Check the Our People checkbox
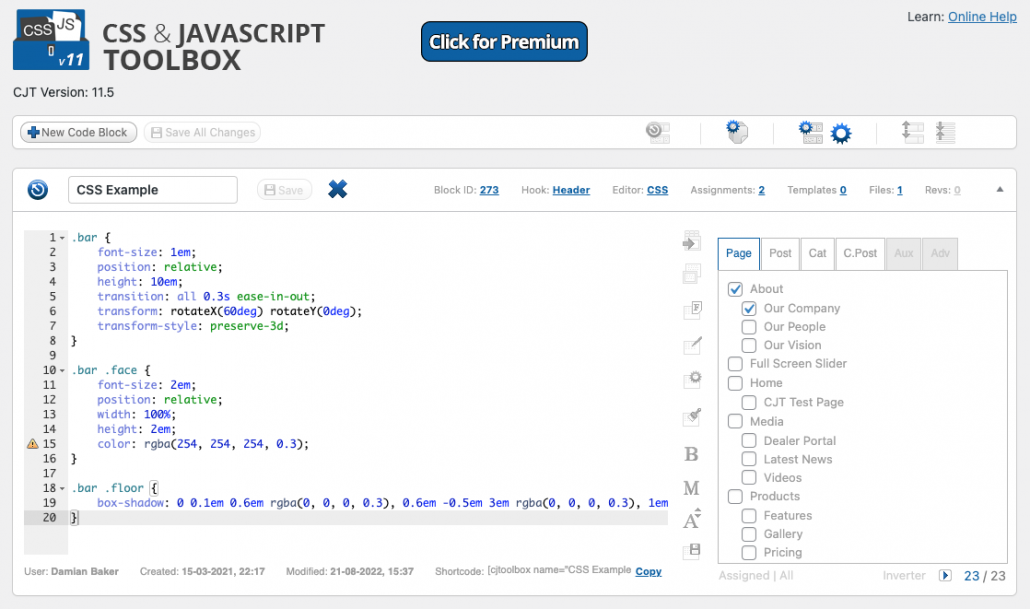Screen dimensions: 1030x609 [x=749, y=327]
